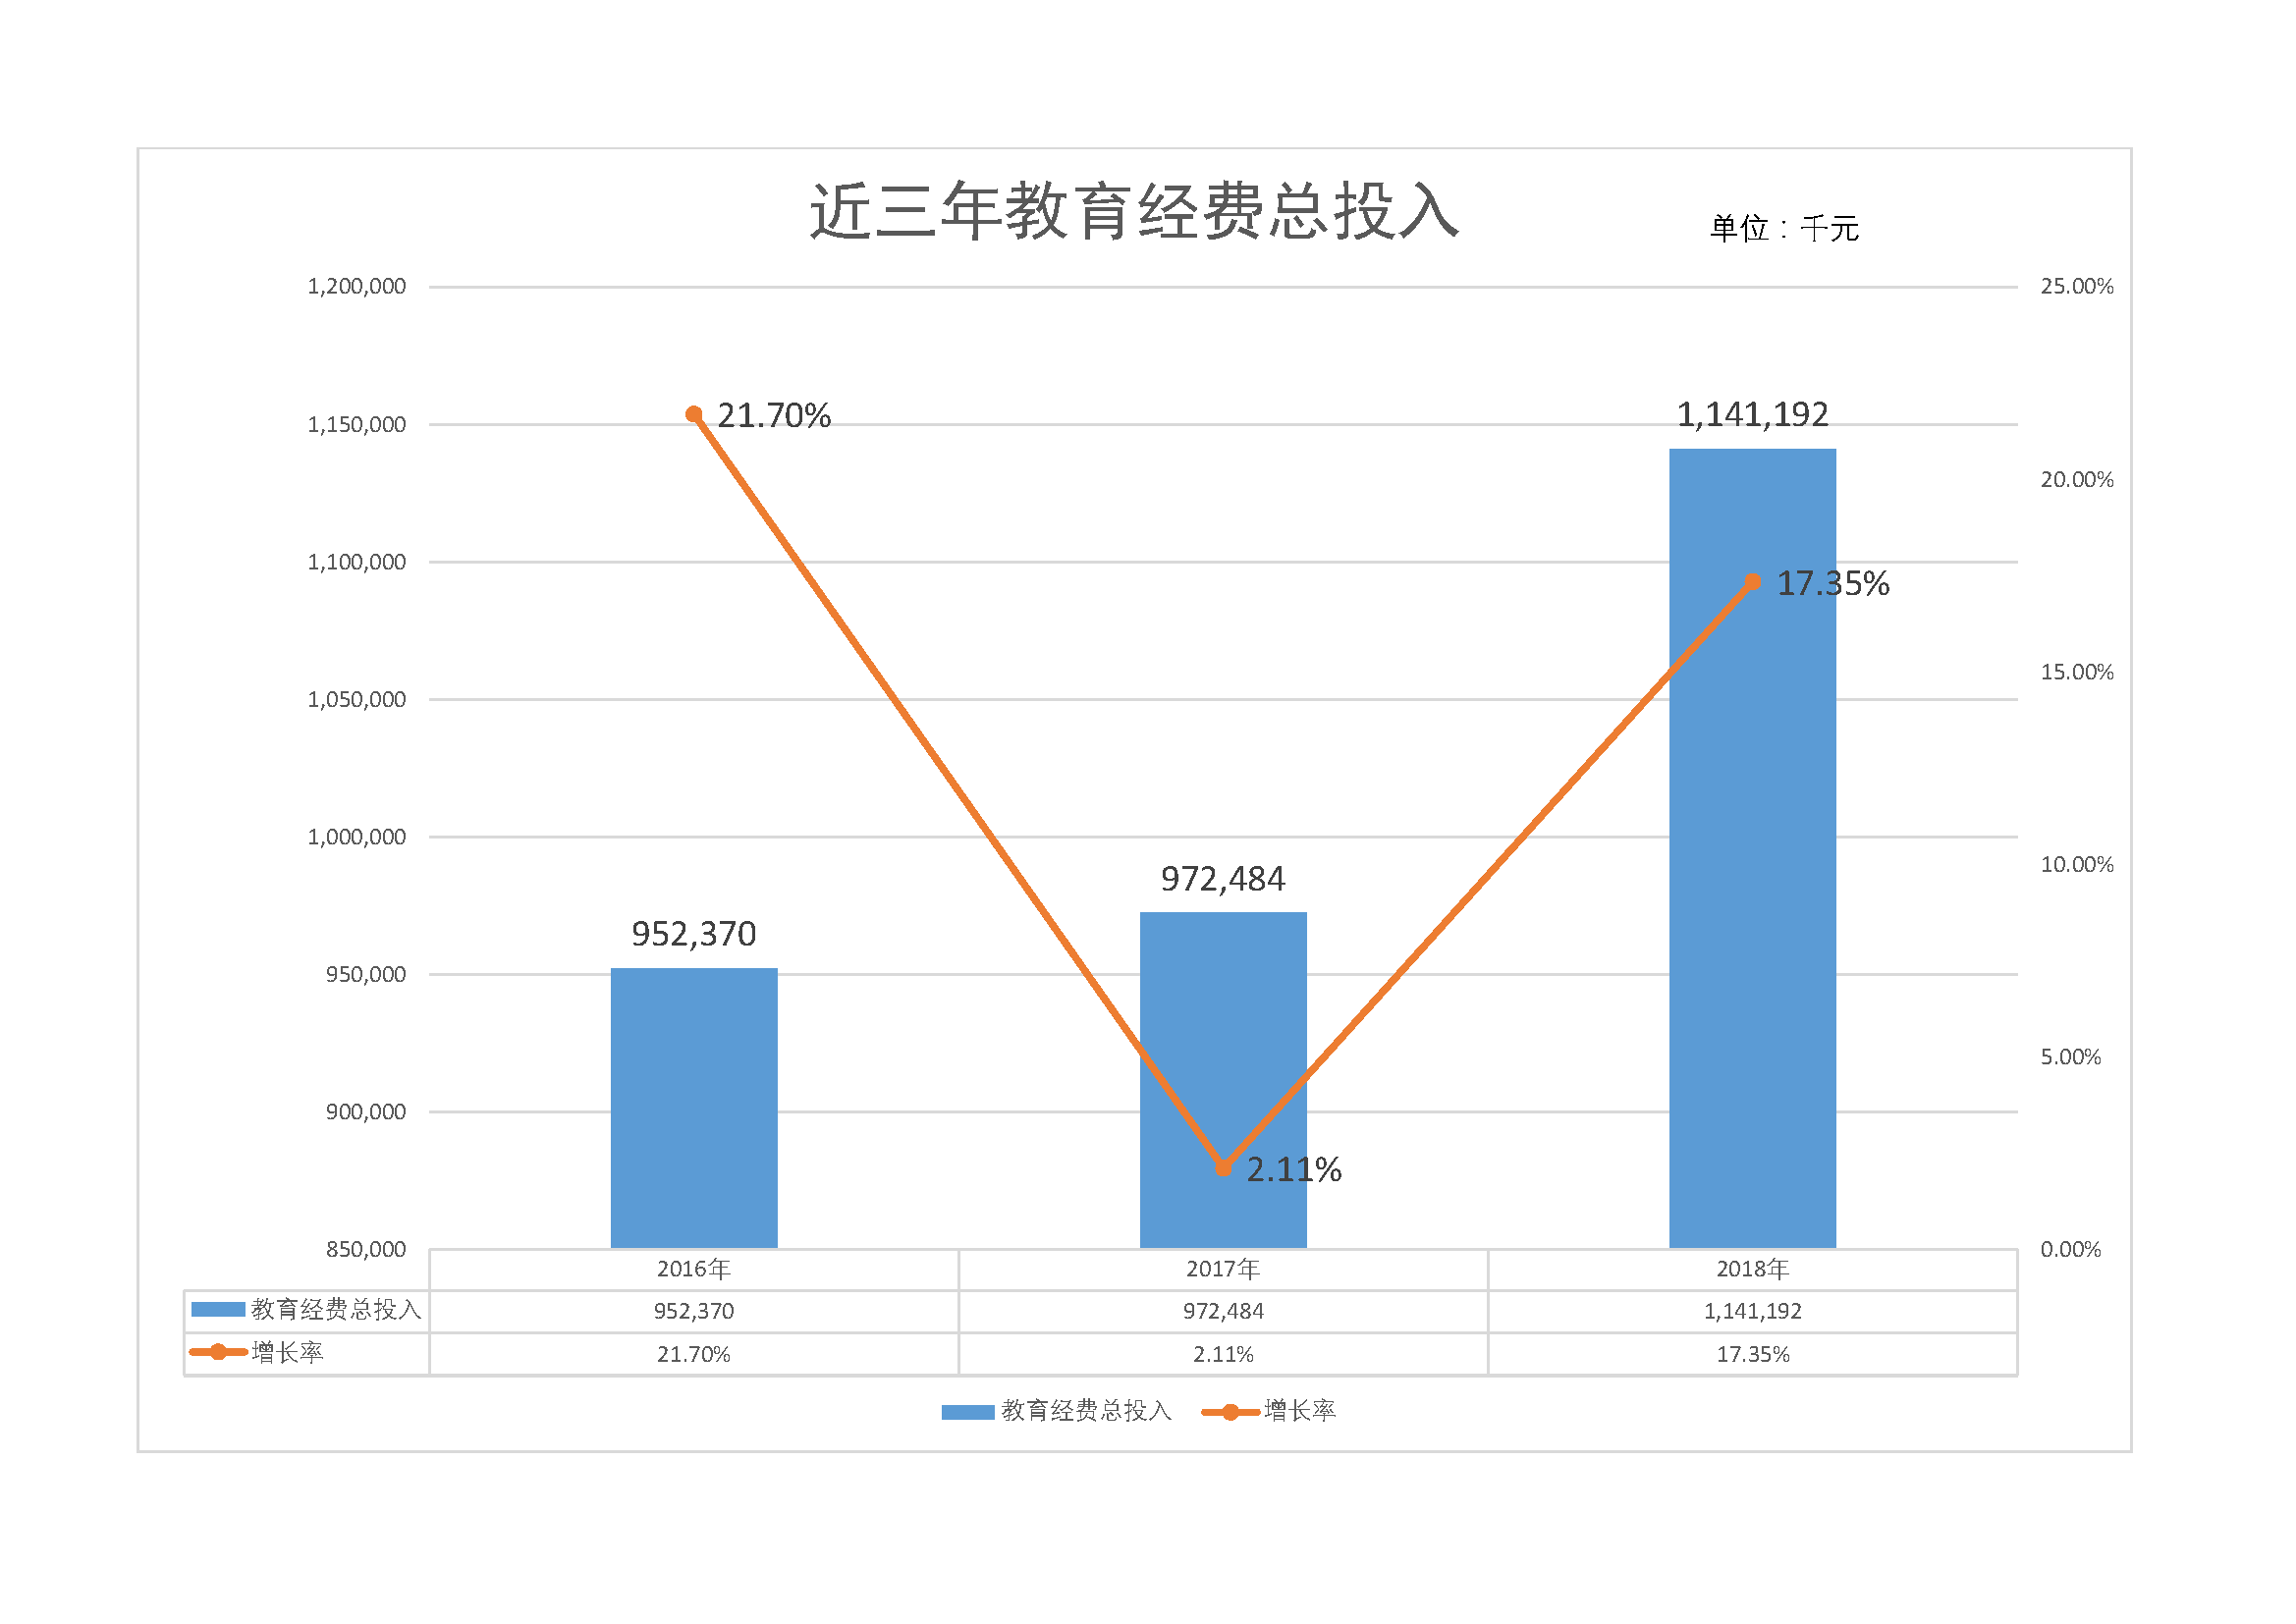Select the 2.11% orange line marker
The width and height of the screenshot is (2296, 1624).
(1223, 1167)
